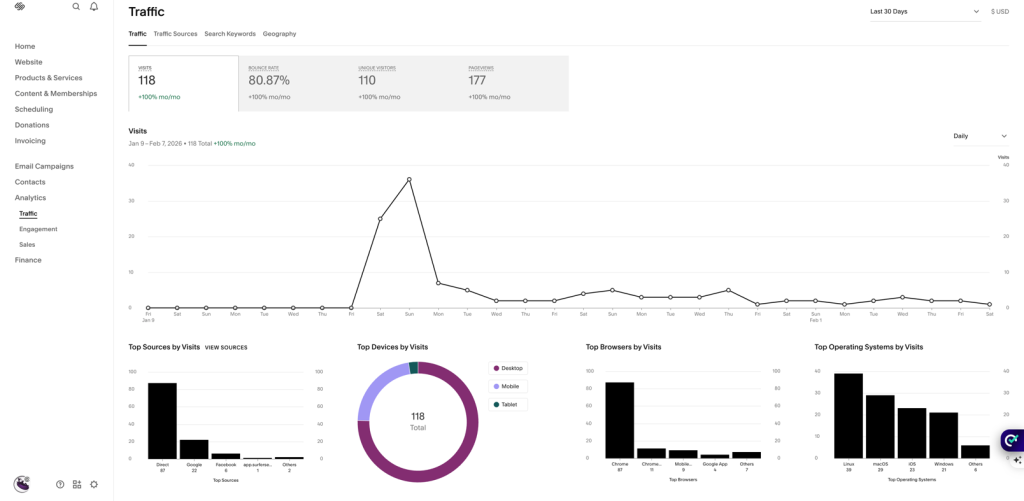The image size is (1024, 501).
Task: Switch to Traffic Sources tab
Action: click(x=175, y=34)
